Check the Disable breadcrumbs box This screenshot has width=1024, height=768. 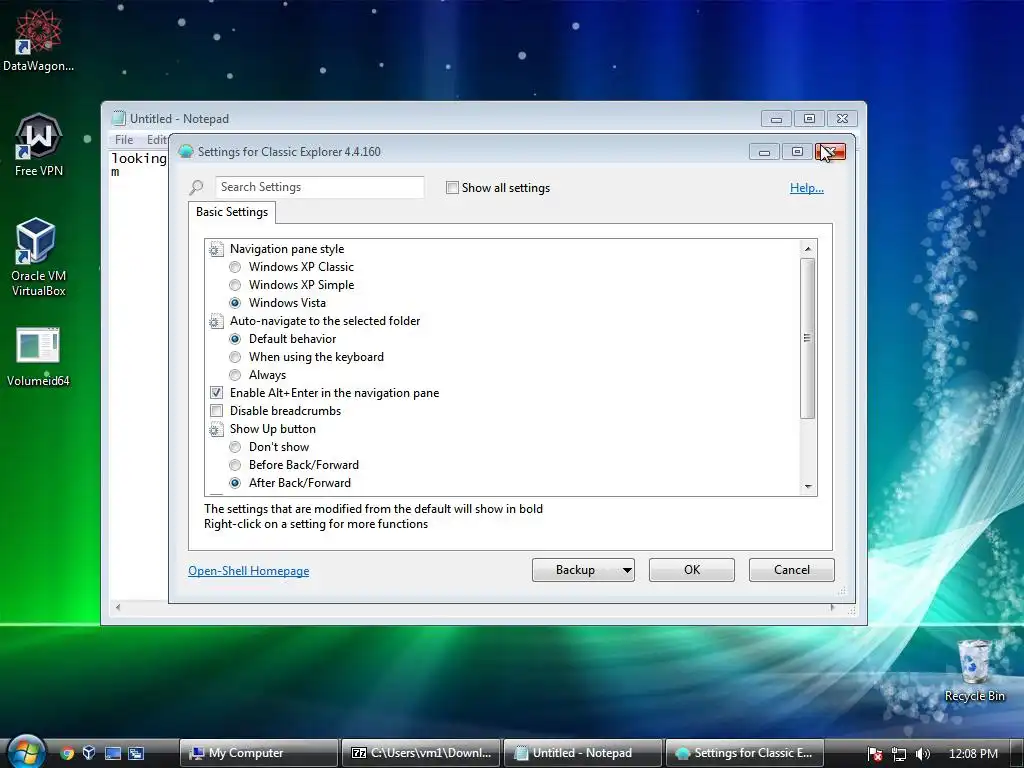(216, 411)
